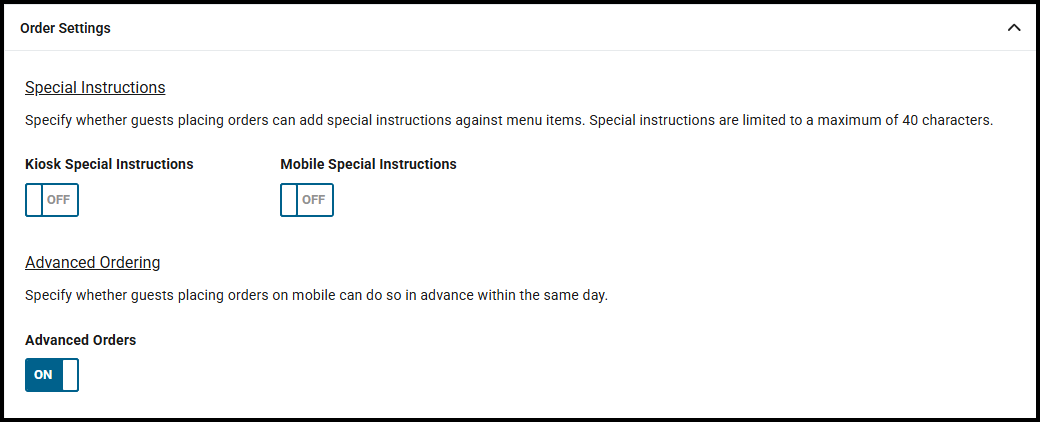The height and width of the screenshot is (422, 1040).
Task: Click the knob of the Kiosk switch
Action: [x=35, y=200]
